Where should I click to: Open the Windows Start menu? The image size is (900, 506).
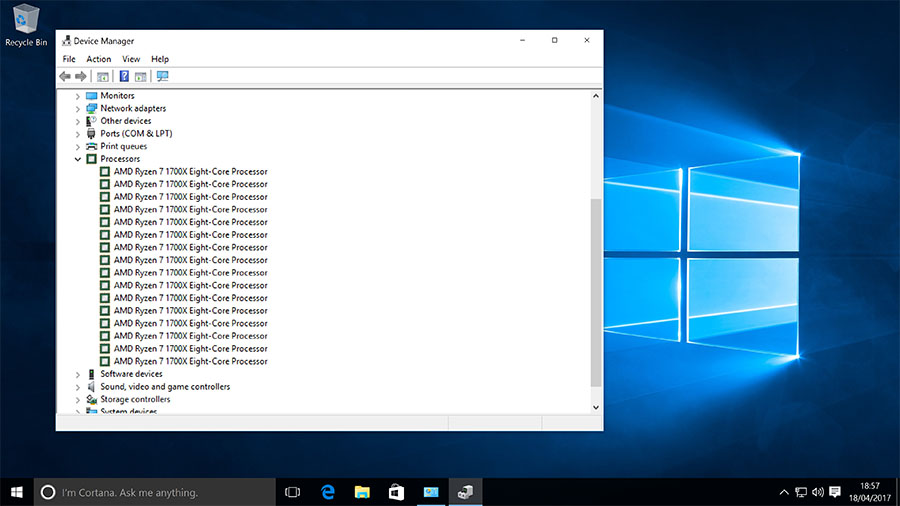[x=17, y=492]
